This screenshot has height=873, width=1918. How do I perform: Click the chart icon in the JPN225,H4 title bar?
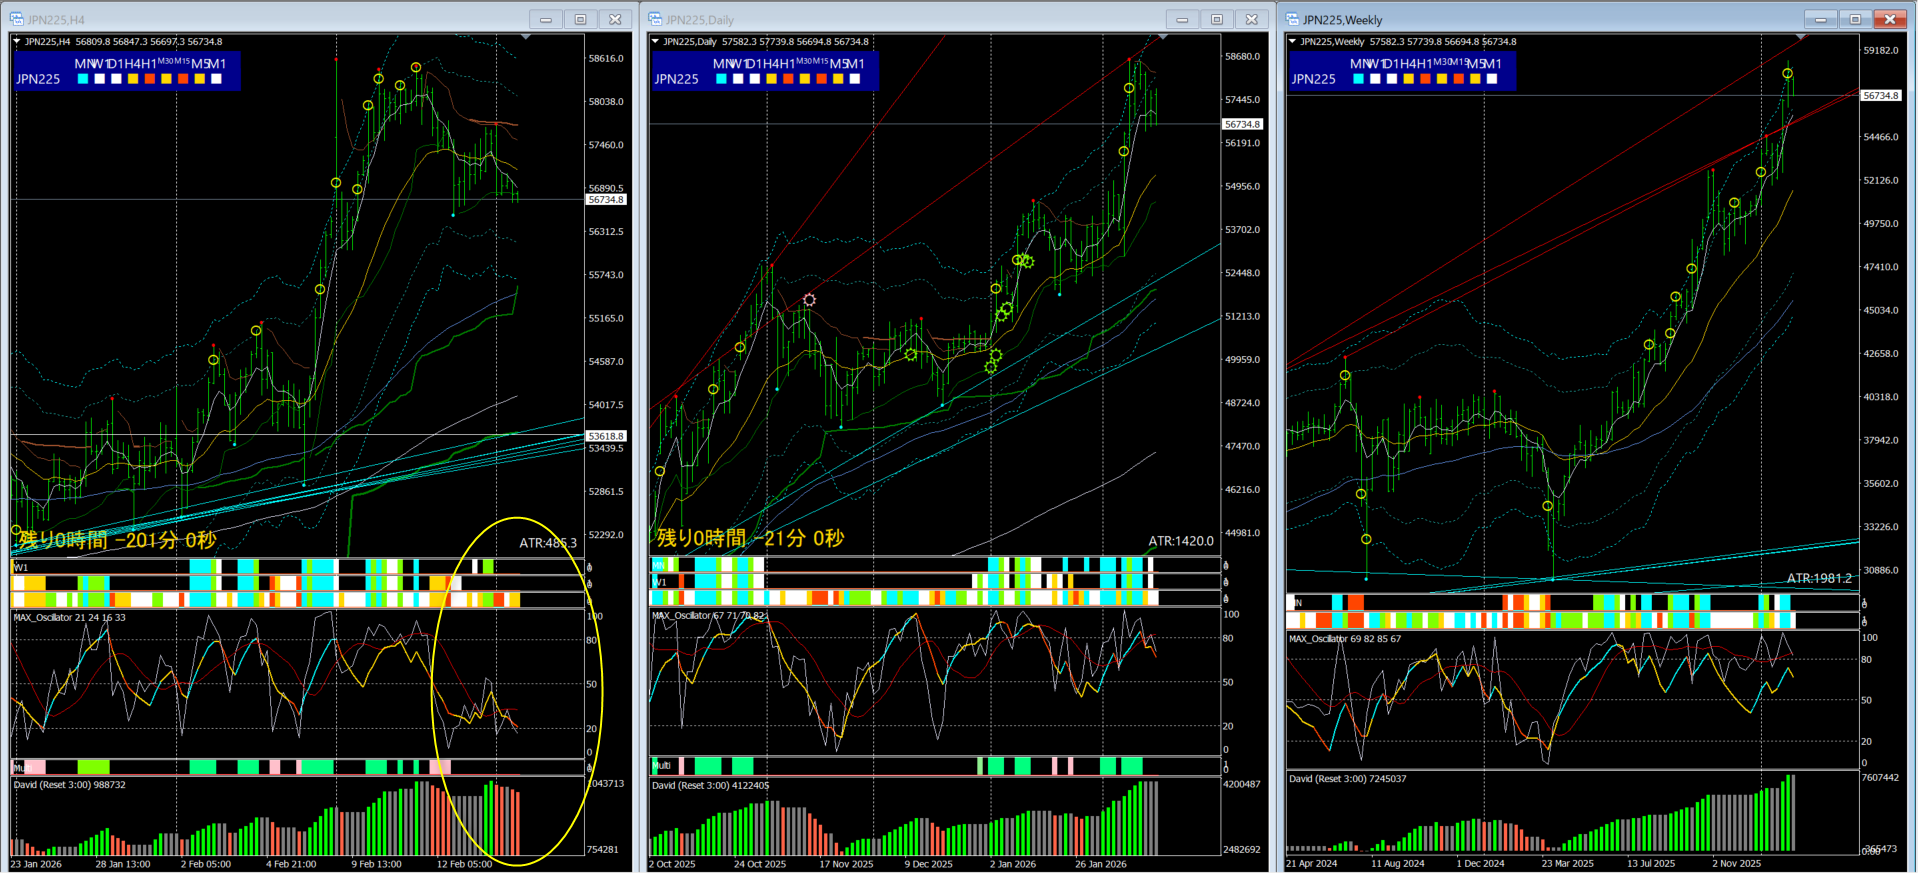tap(17, 19)
